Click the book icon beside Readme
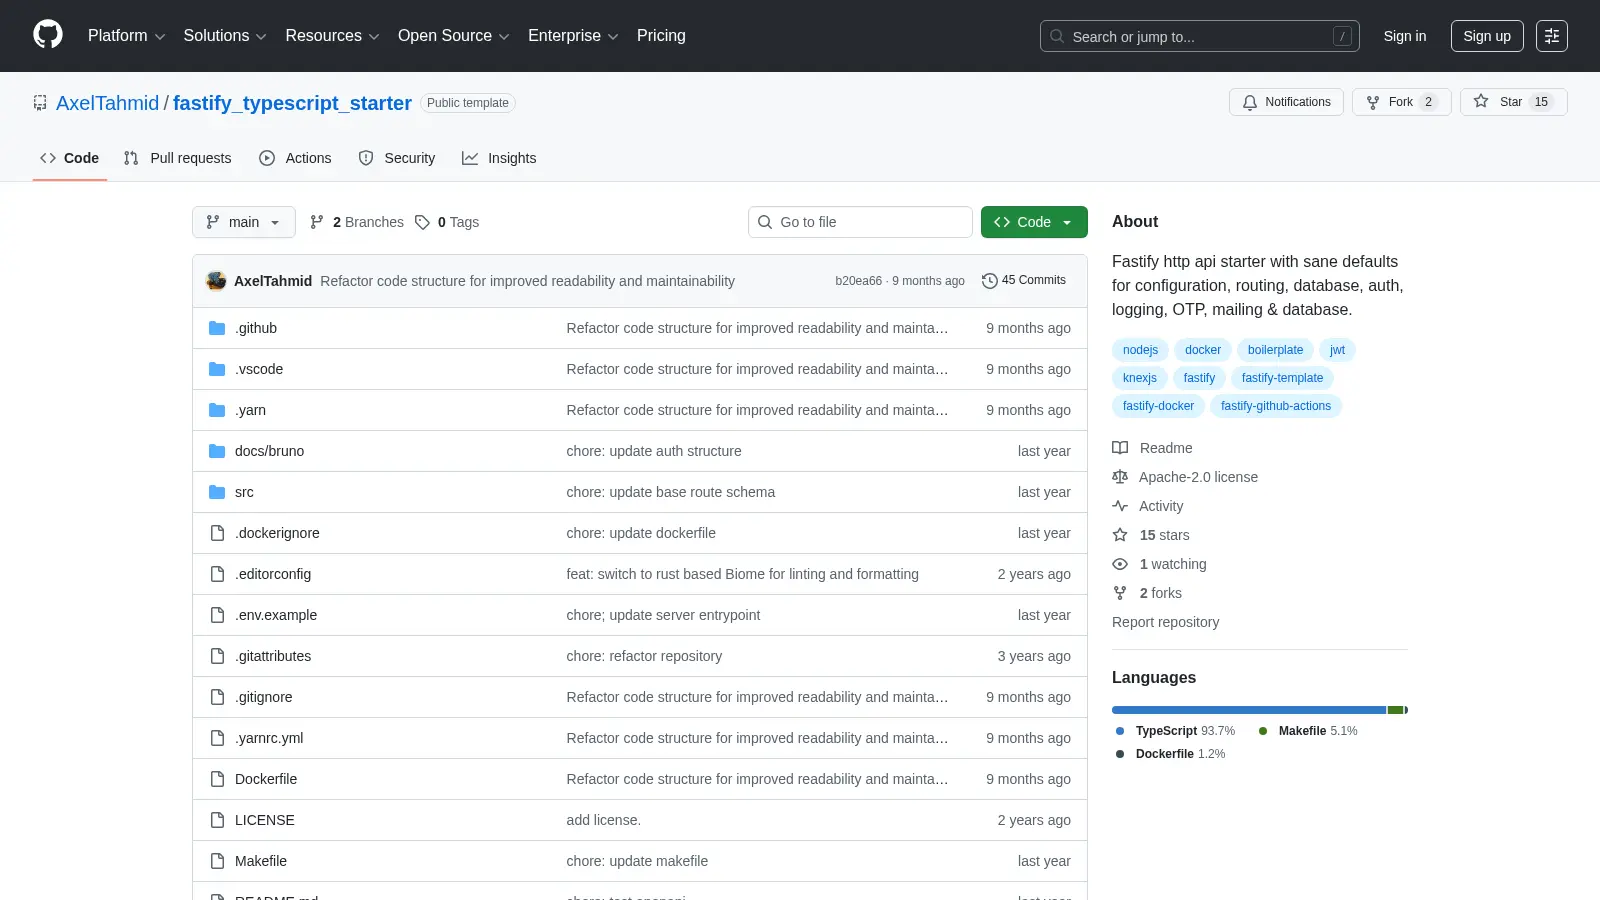This screenshot has width=1600, height=900. [1120, 448]
